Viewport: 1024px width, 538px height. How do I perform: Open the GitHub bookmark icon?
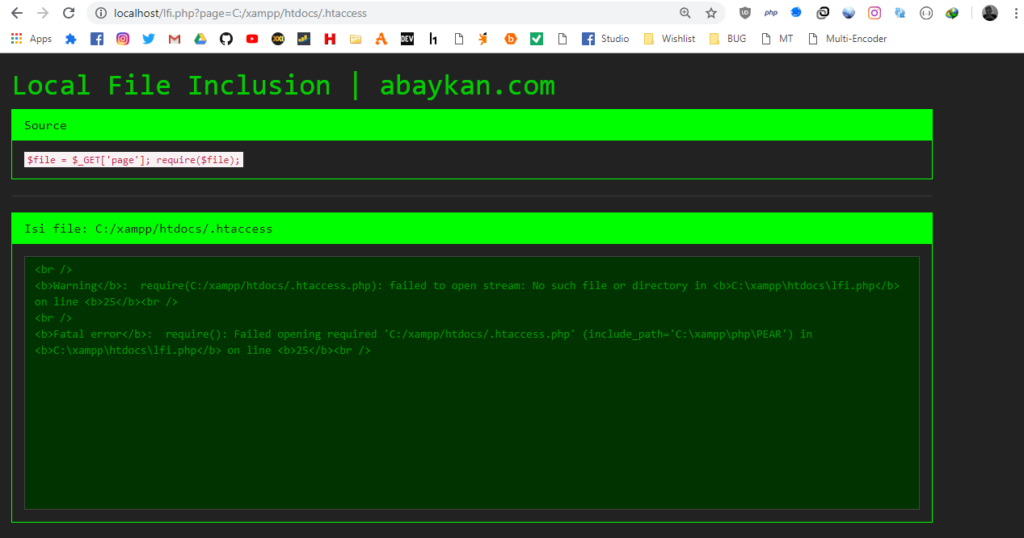pos(226,39)
